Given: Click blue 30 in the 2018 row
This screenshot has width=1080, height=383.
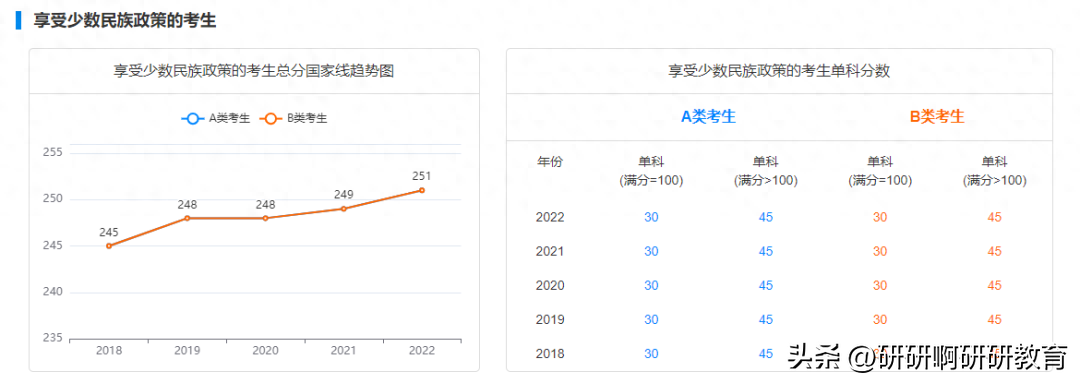Looking at the screenshot, I should point(651,353).
